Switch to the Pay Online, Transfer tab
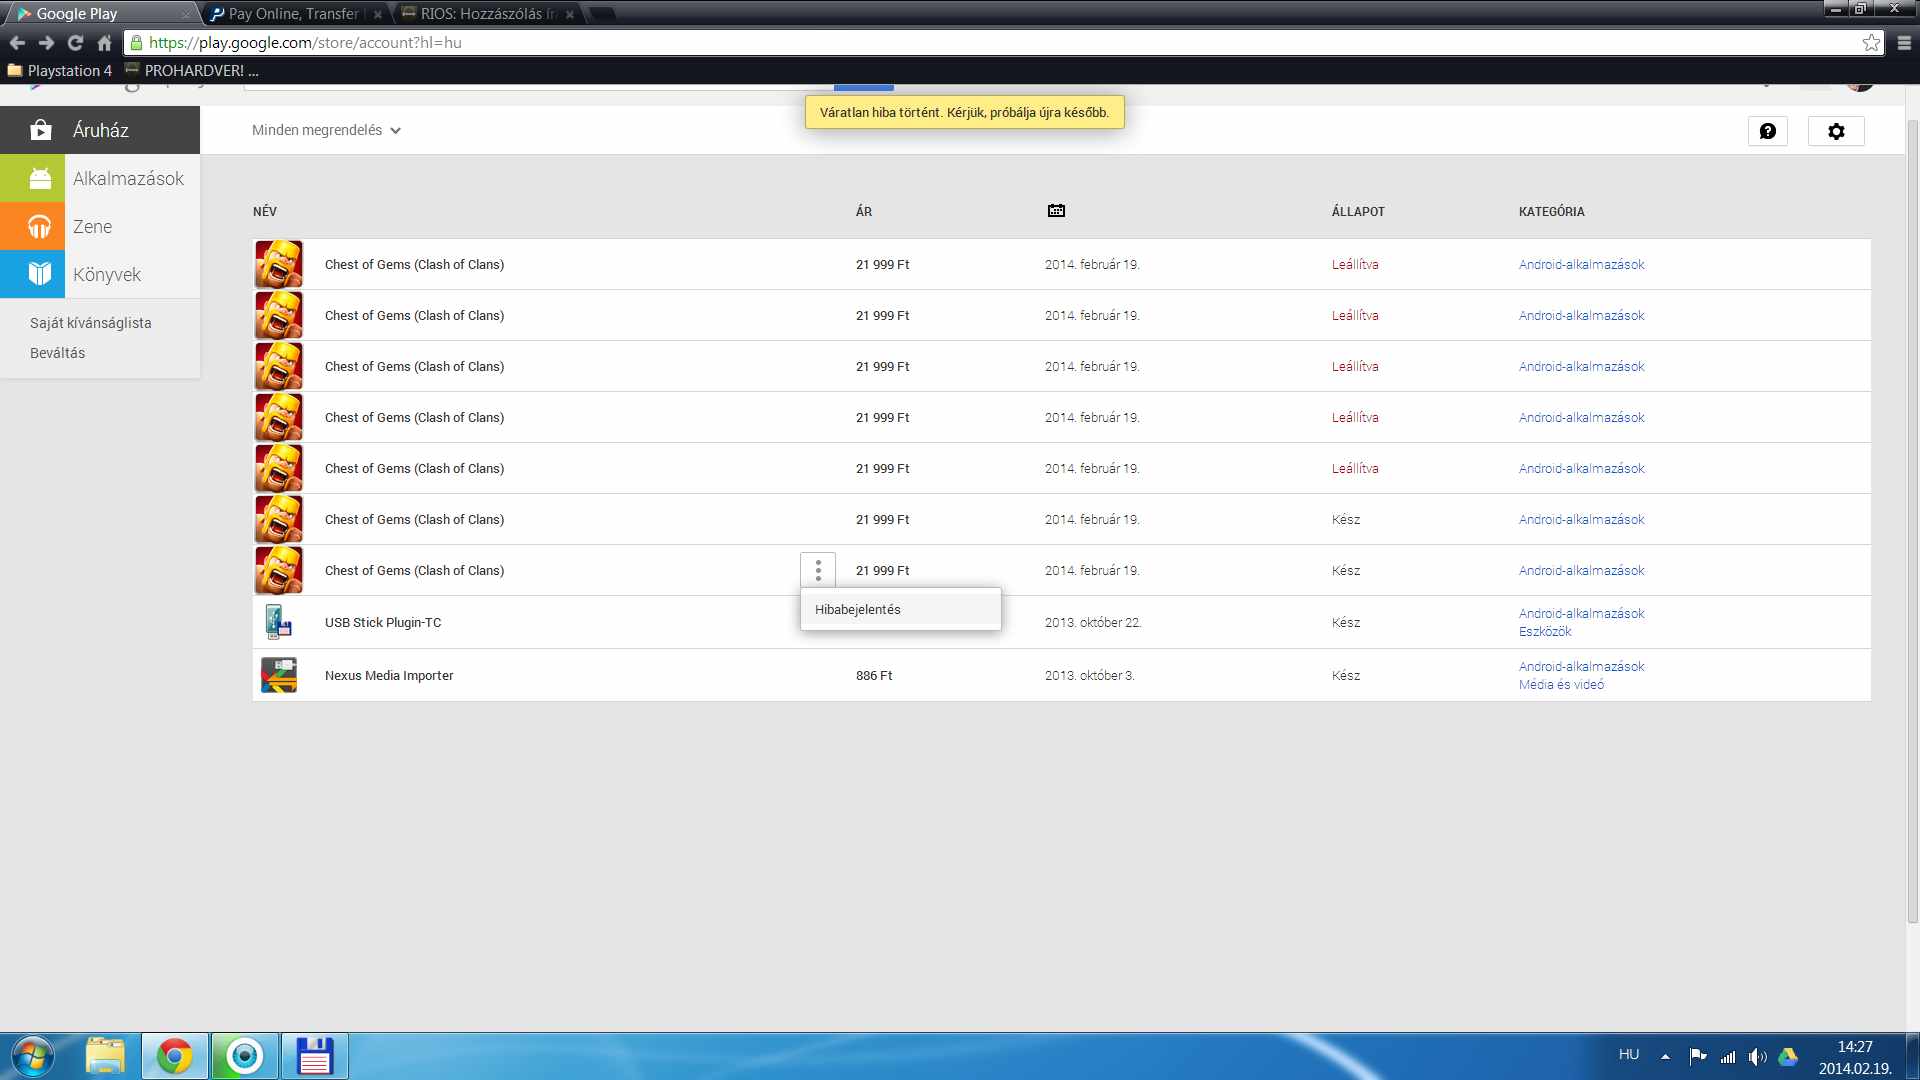This screenshot has width=1920, height=1080. [x=293, y=14]
